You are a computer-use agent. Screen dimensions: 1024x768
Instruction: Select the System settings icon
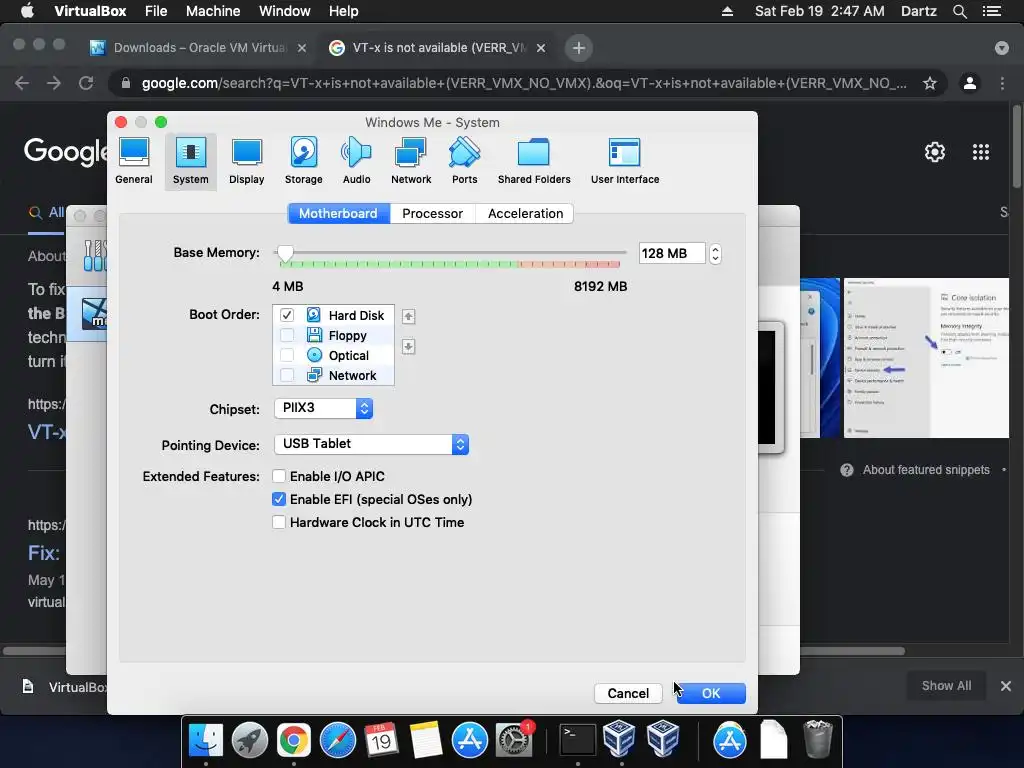191,161
